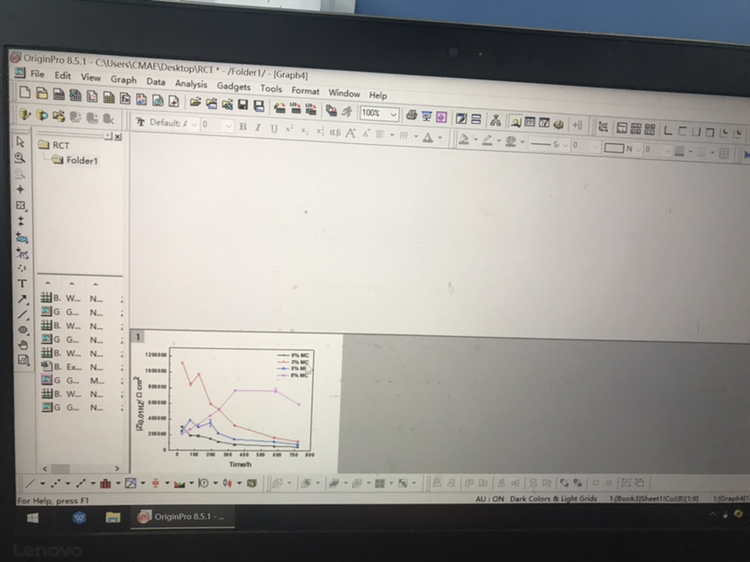Select the Zoom In magnifier tool
750x562 pixels.
click(x=20, y=157)
